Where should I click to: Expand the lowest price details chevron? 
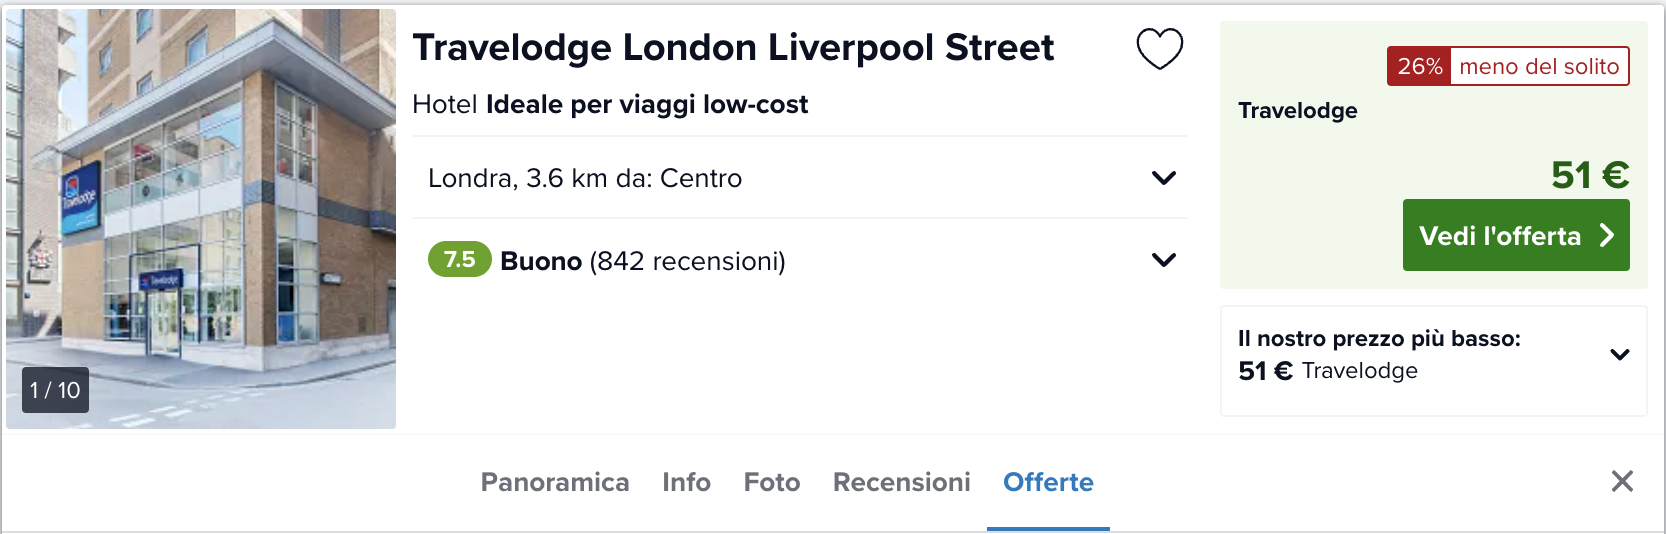click(x=1620, y=354)
